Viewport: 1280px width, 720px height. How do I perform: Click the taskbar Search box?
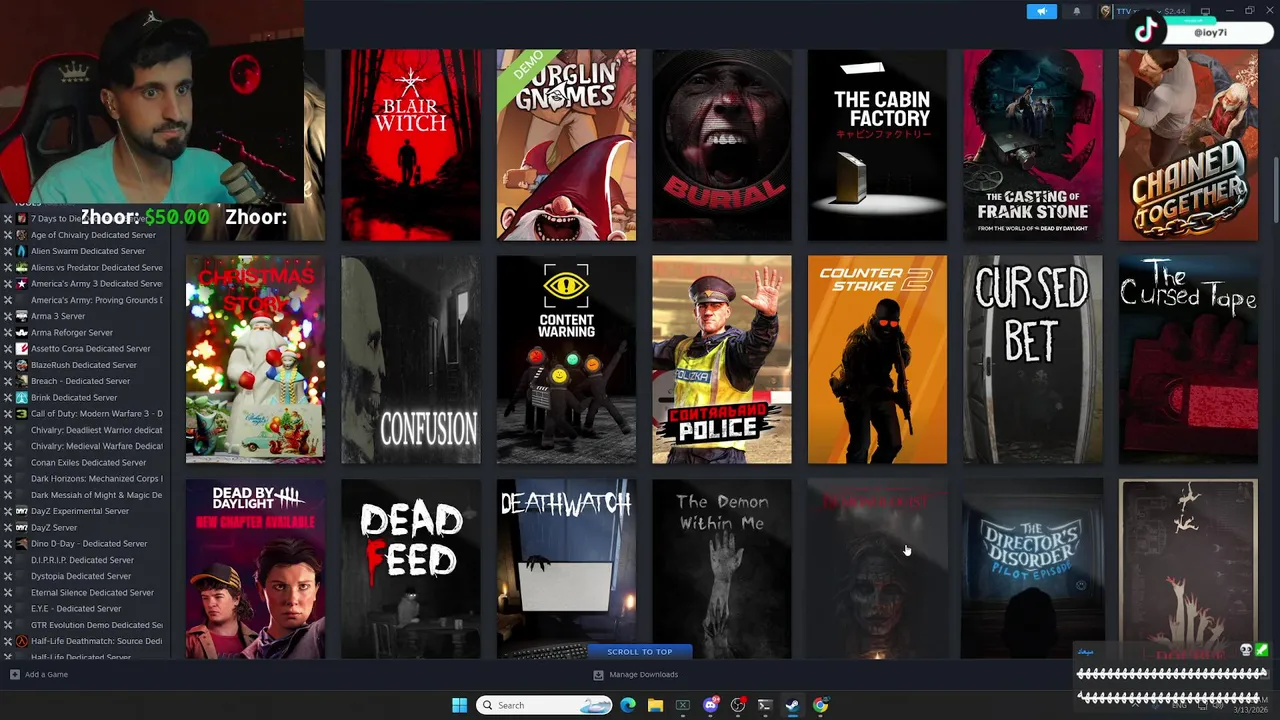tap(545, 705)
